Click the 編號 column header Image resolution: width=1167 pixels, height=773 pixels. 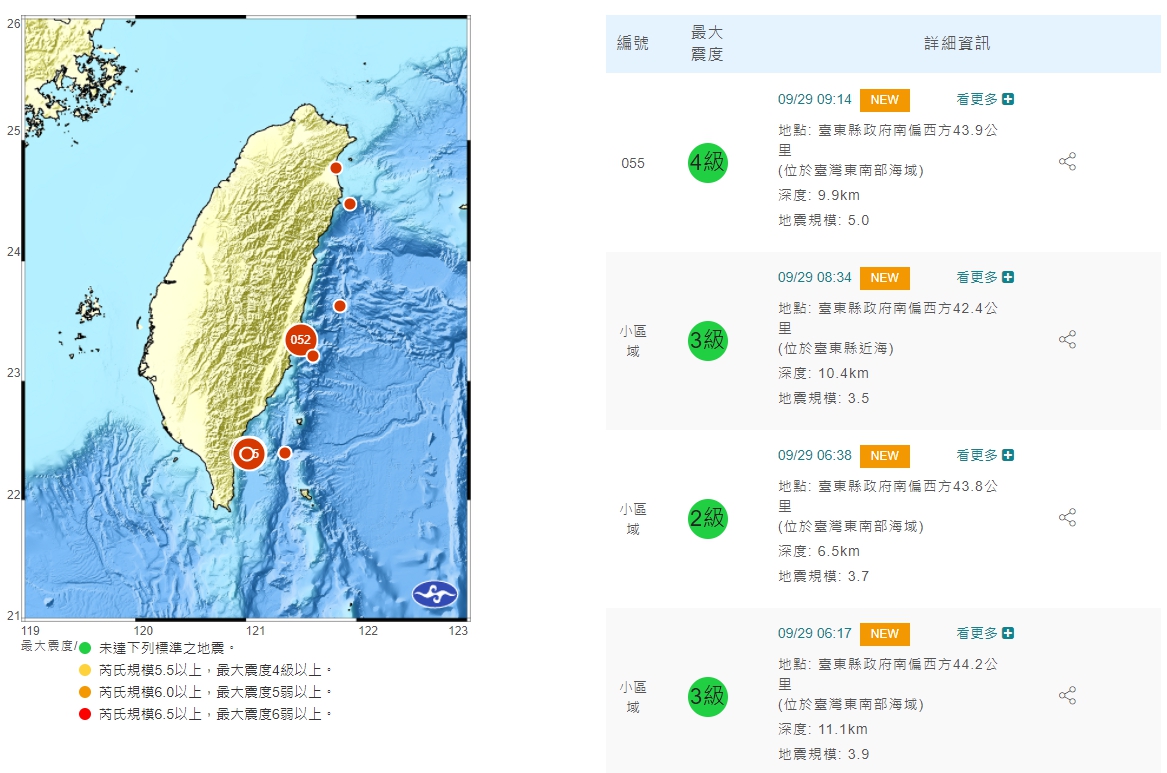point(630,43)
